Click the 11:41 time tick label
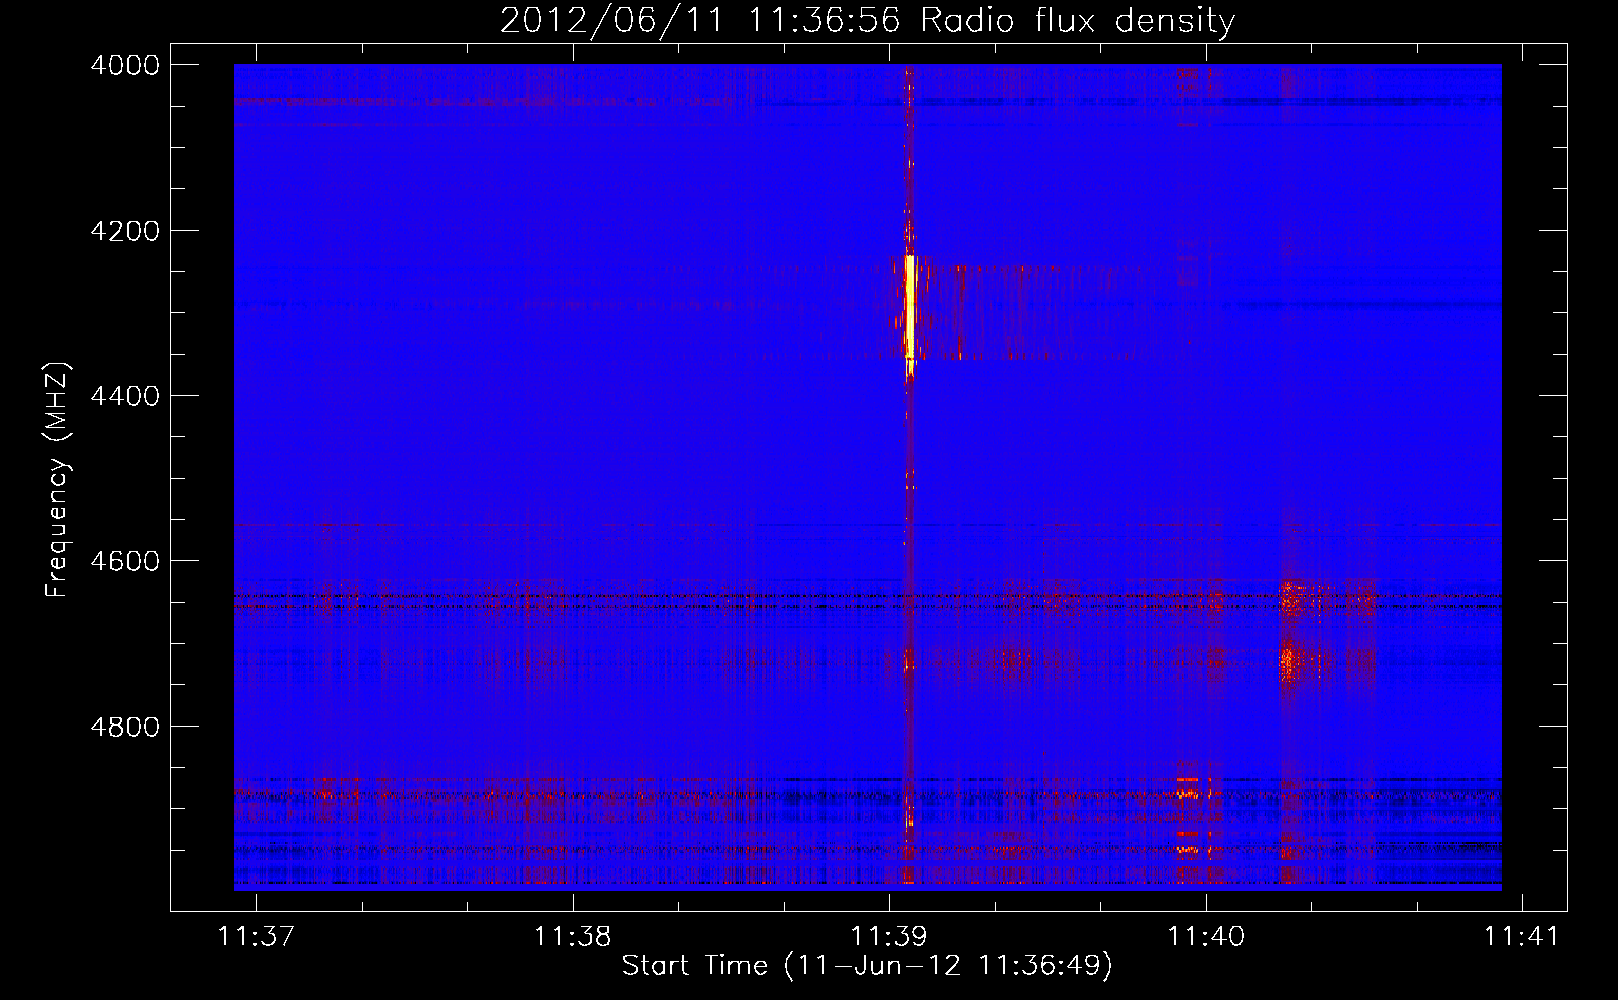 click(1521, 936)
